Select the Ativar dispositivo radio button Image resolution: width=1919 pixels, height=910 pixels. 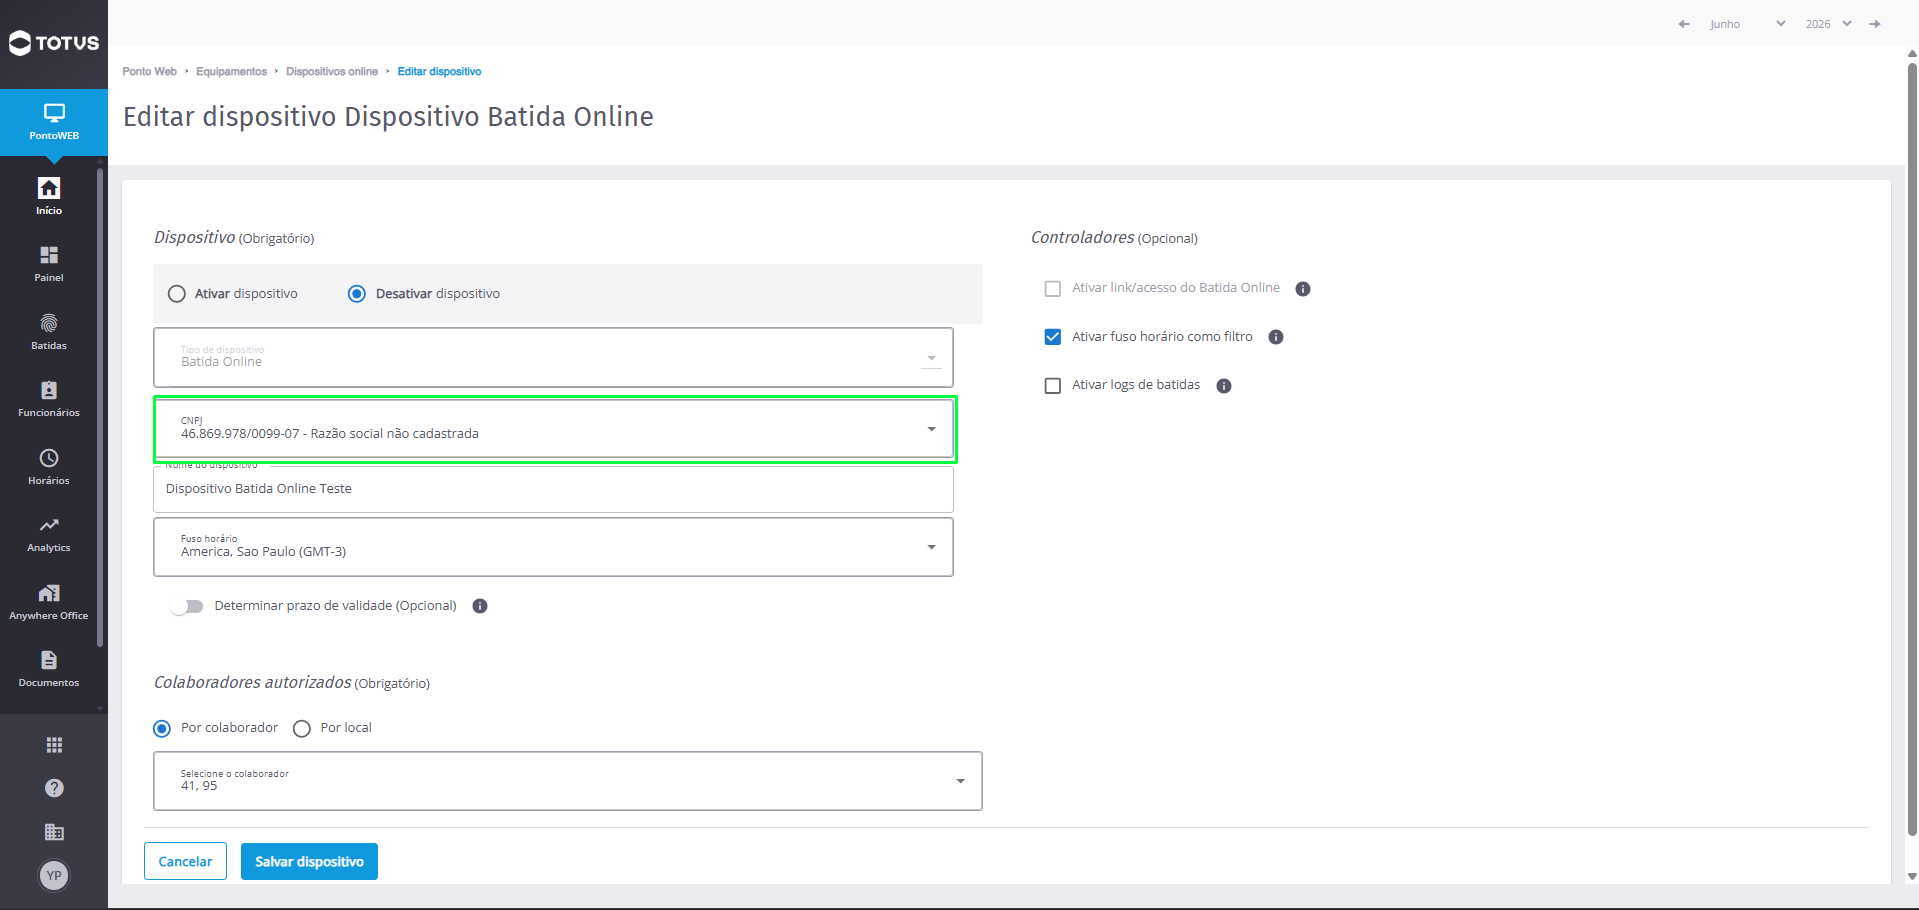point(177,294)
